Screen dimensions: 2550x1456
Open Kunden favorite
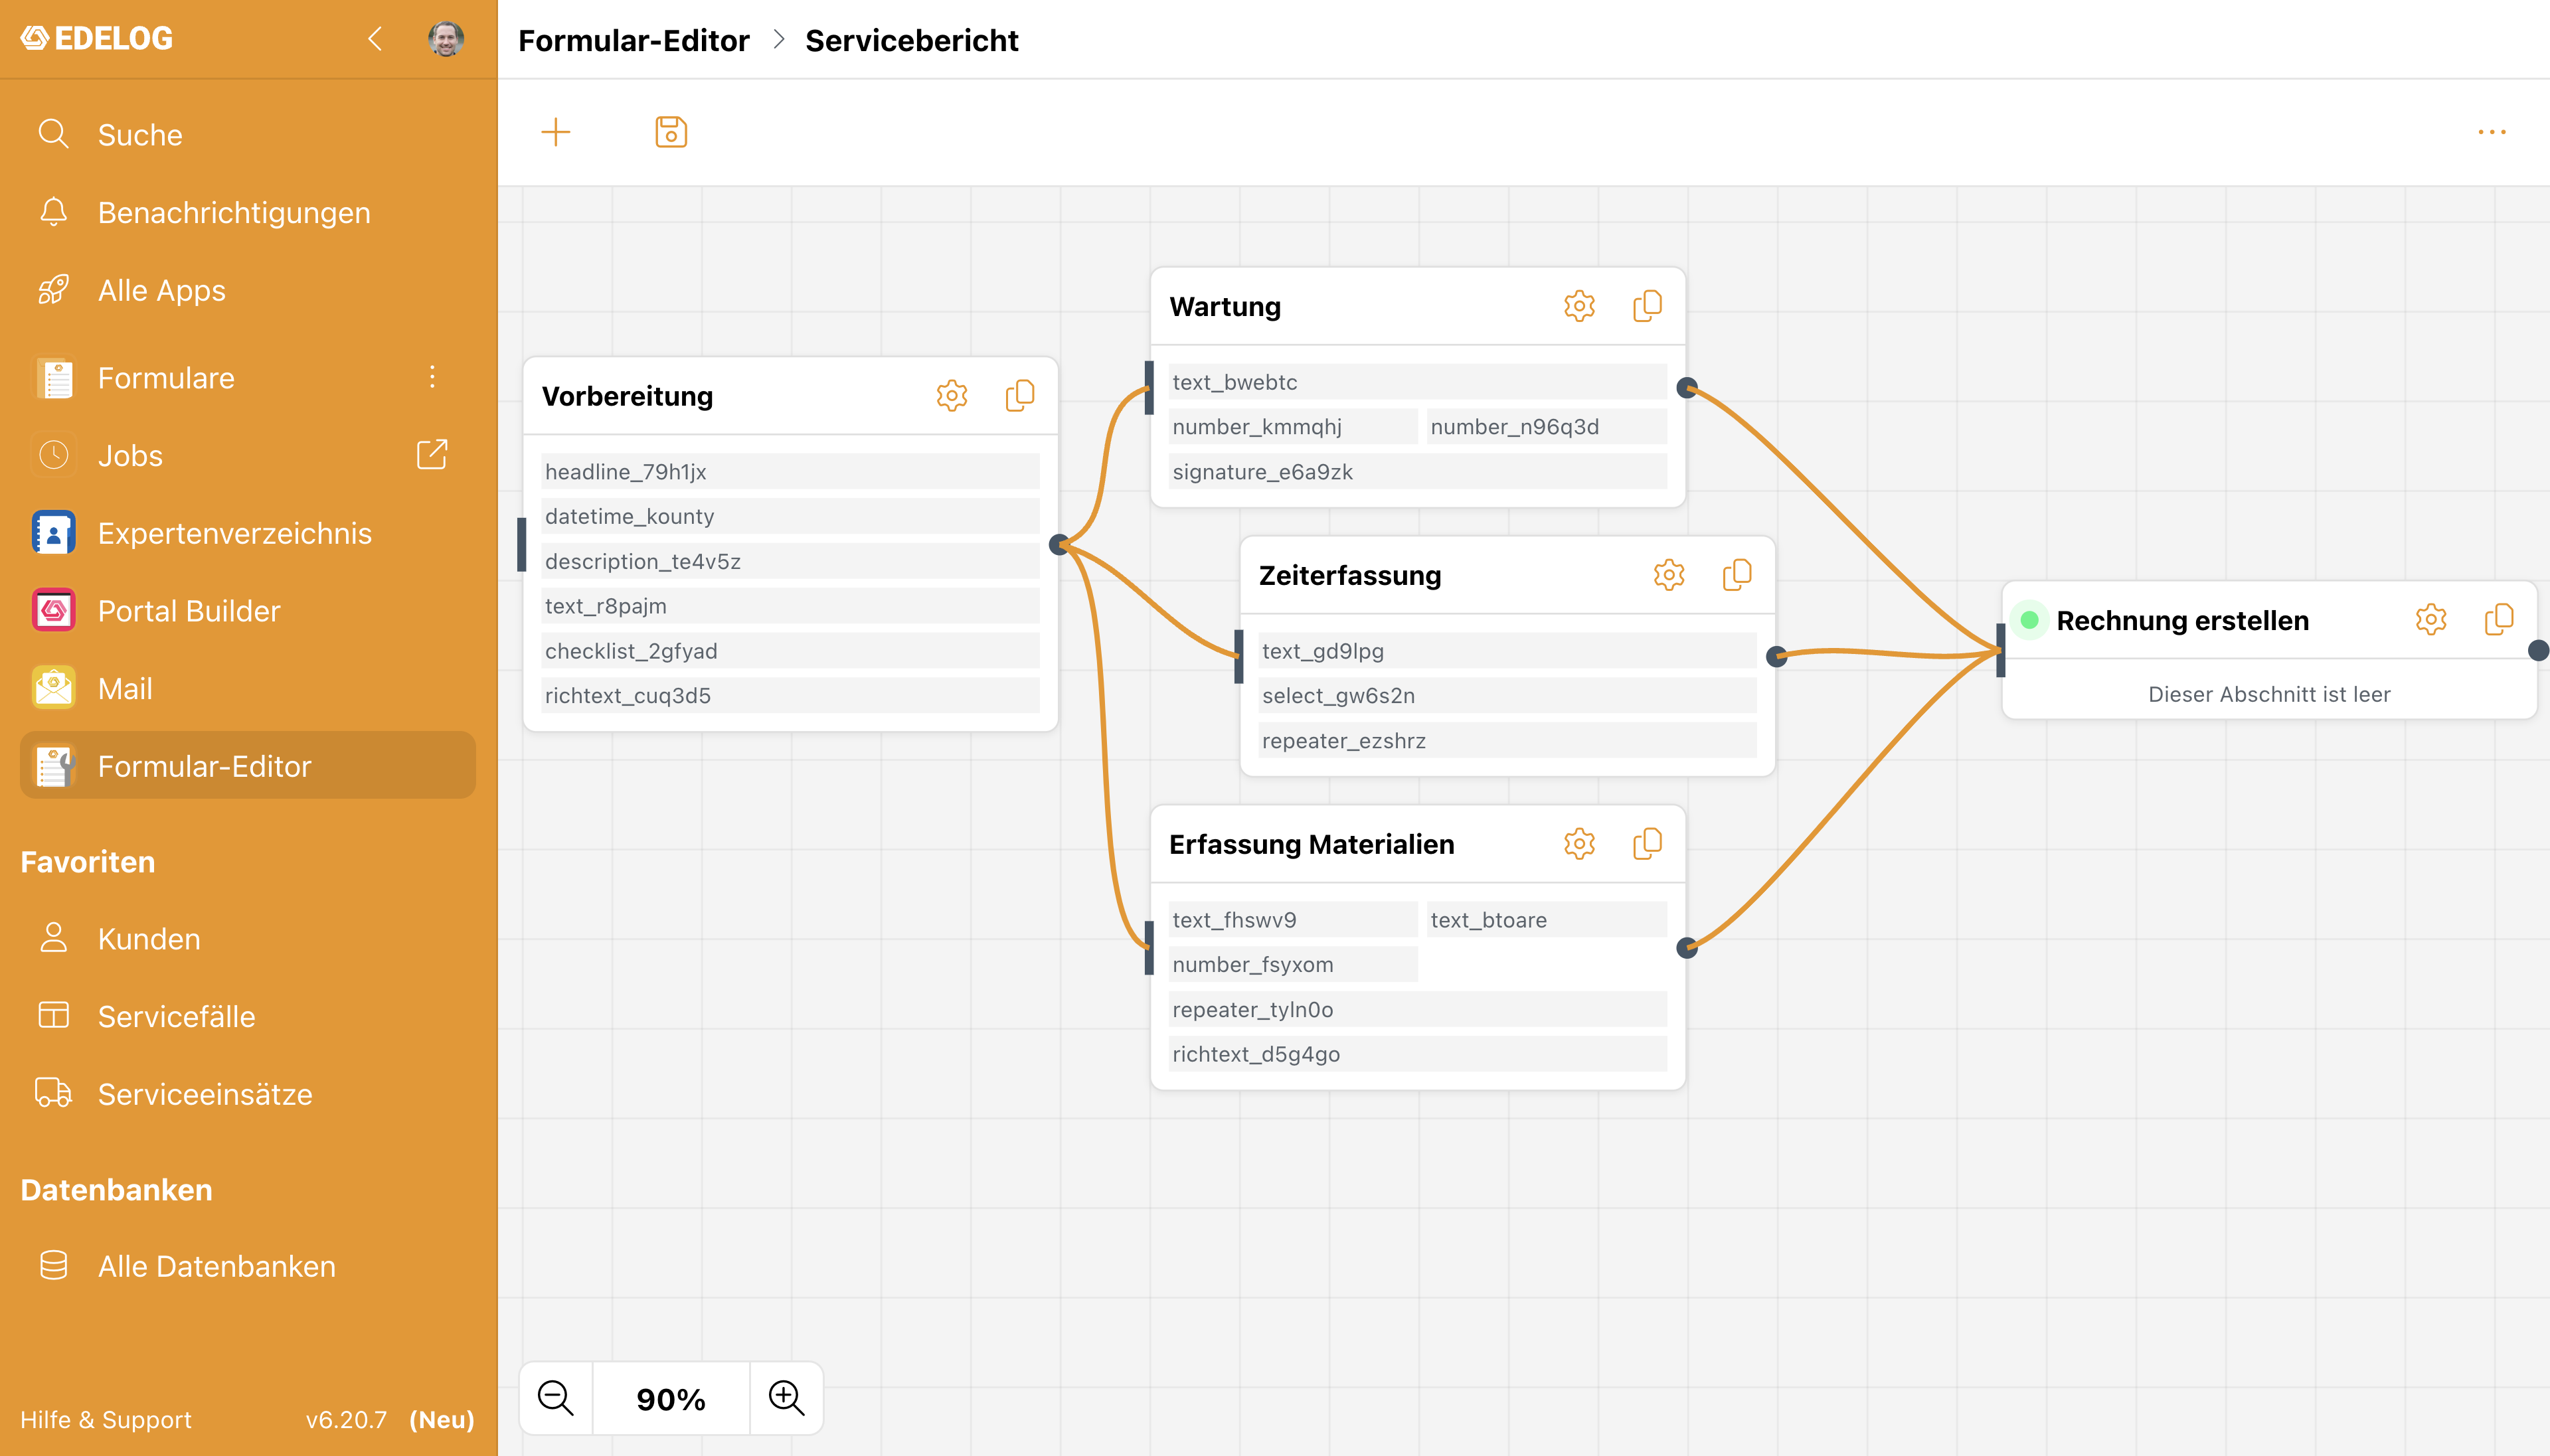[248, 938]
